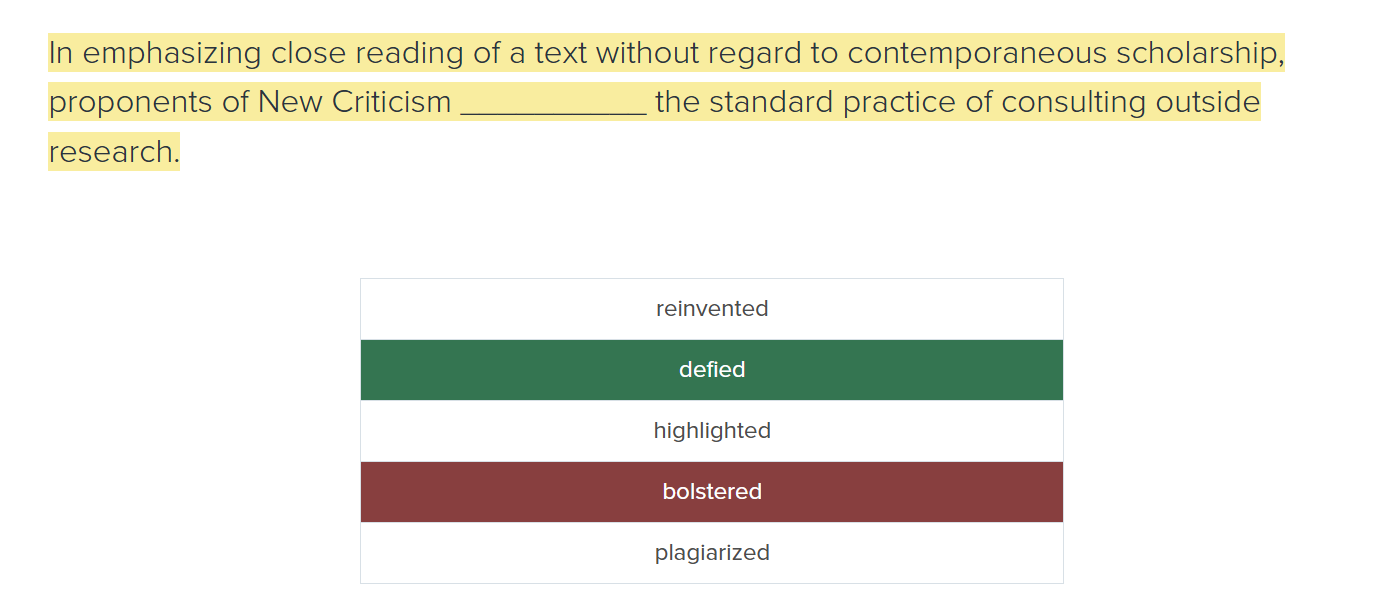Viewport: 1381px width, 611px height.
Task: Click the word 'outside' in the second line
Action: pos(1208,102)
